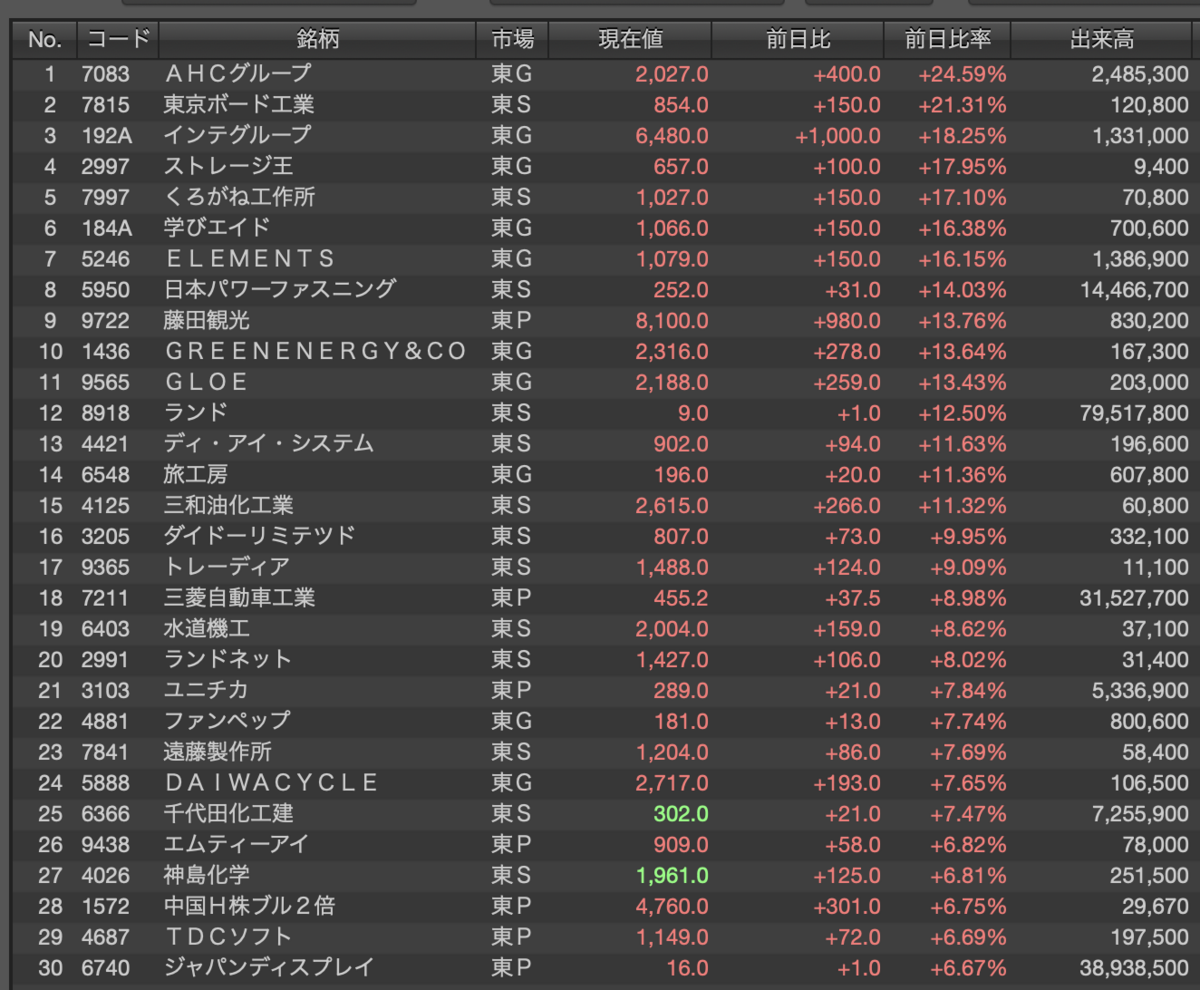
Task: Select 日本パワーファスニング stock name
Action: point(280,290)
